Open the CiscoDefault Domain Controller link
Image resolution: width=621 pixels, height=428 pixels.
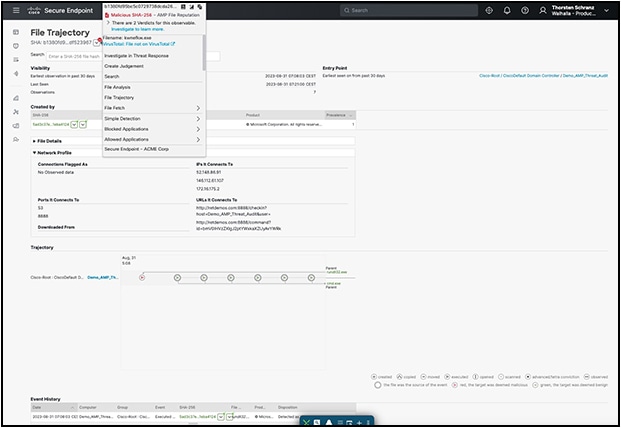coord(531,76)
